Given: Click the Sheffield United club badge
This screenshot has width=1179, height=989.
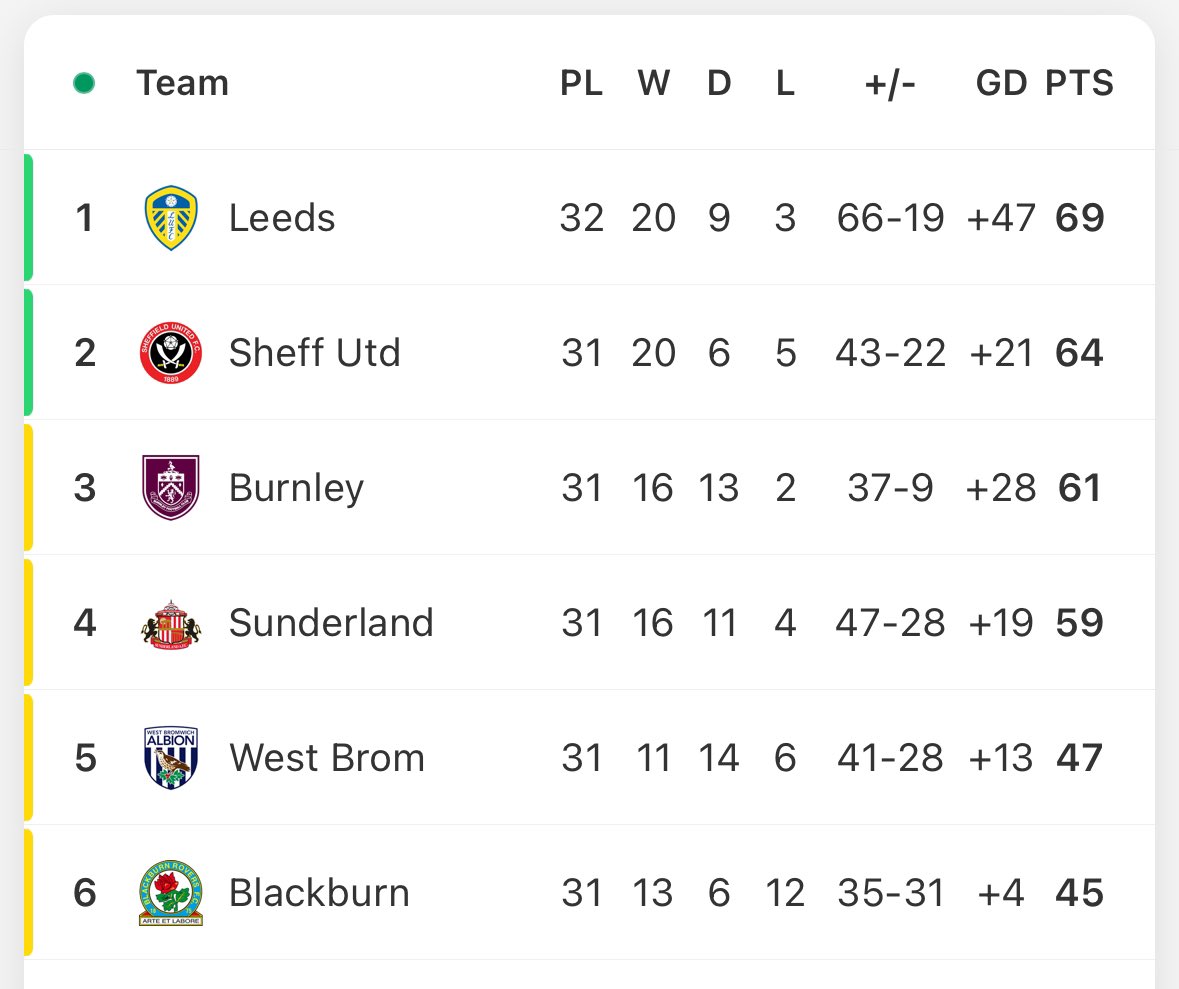Looking at the screenshot, I should point(171,353).
